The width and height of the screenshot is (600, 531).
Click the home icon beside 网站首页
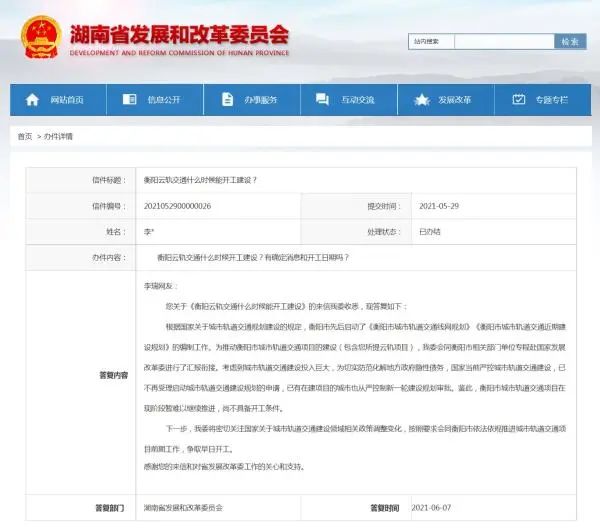click(33, 100)
